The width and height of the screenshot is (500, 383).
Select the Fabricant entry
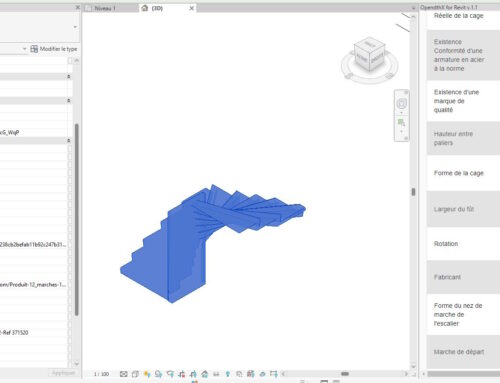tap(463, 277)
